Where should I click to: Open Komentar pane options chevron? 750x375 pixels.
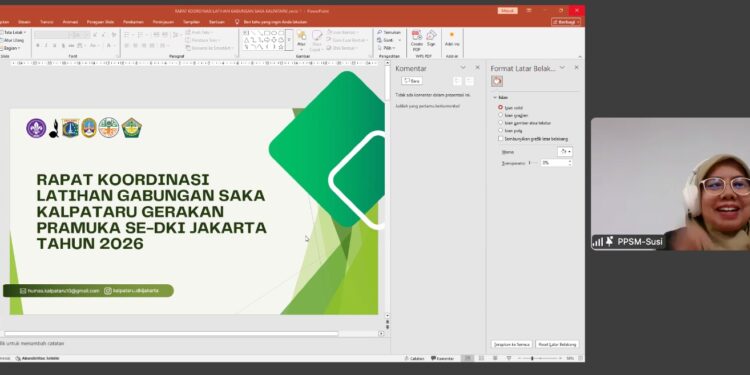point(463,68)
